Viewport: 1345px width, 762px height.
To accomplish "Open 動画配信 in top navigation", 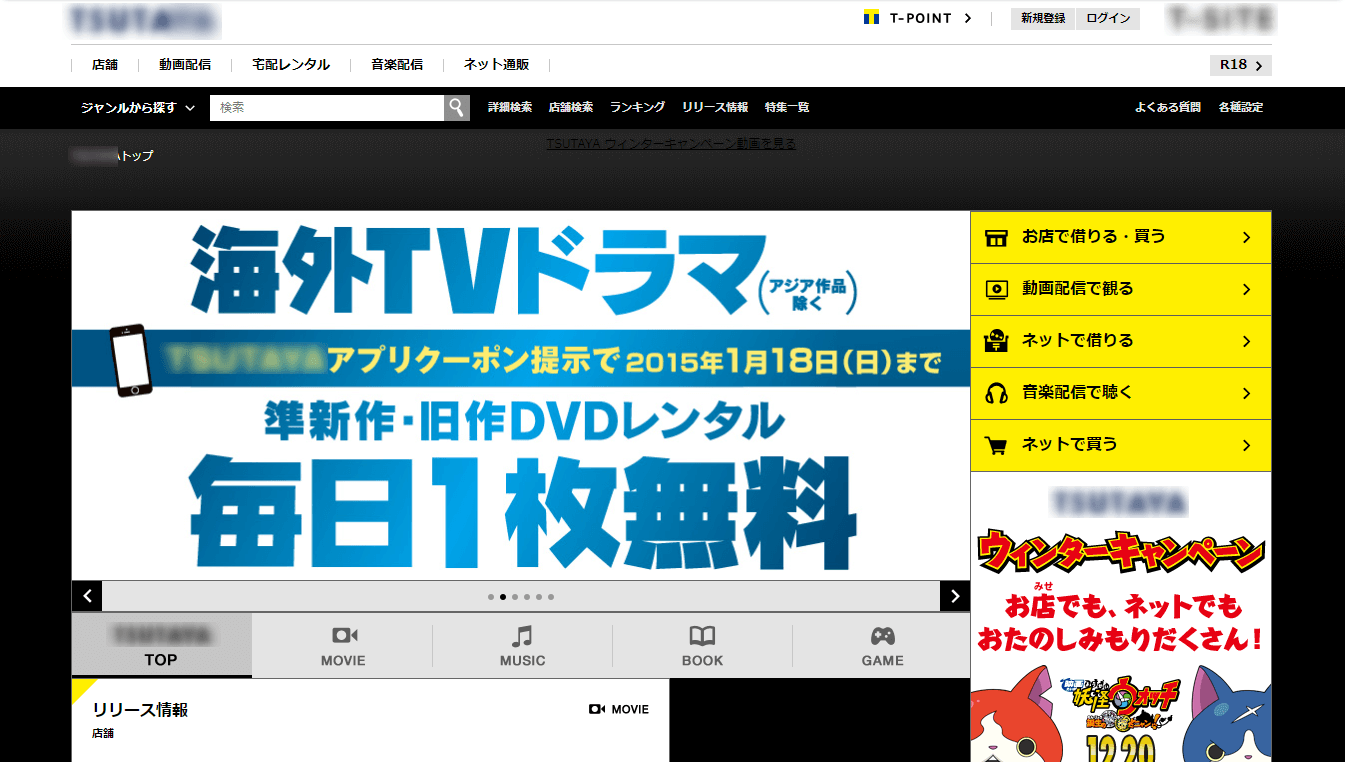I will [x=185, y=65].
